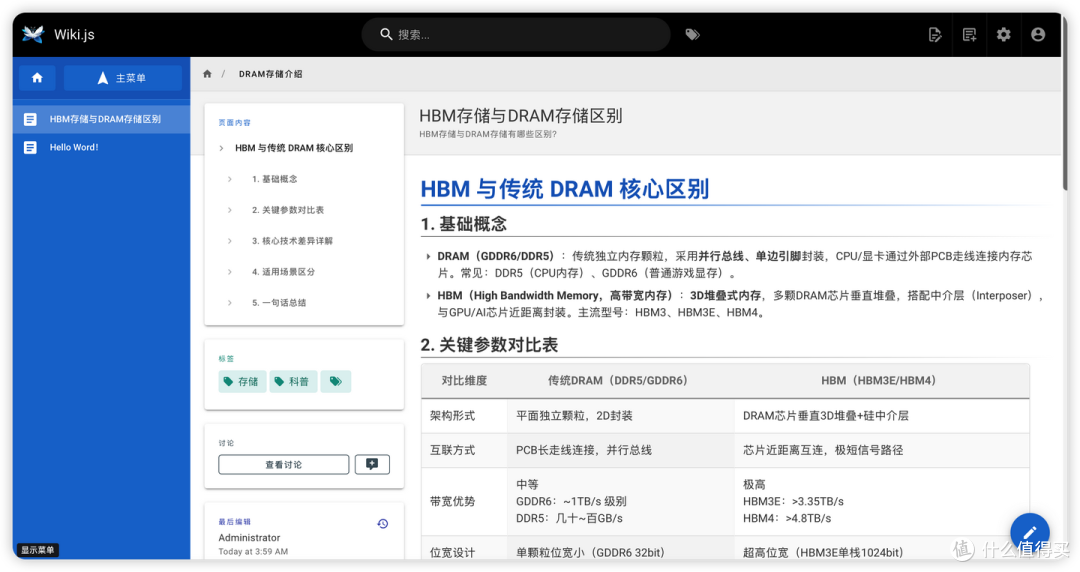
Task: Click the page vertical scrollbar
Action: coord(1066,103)
